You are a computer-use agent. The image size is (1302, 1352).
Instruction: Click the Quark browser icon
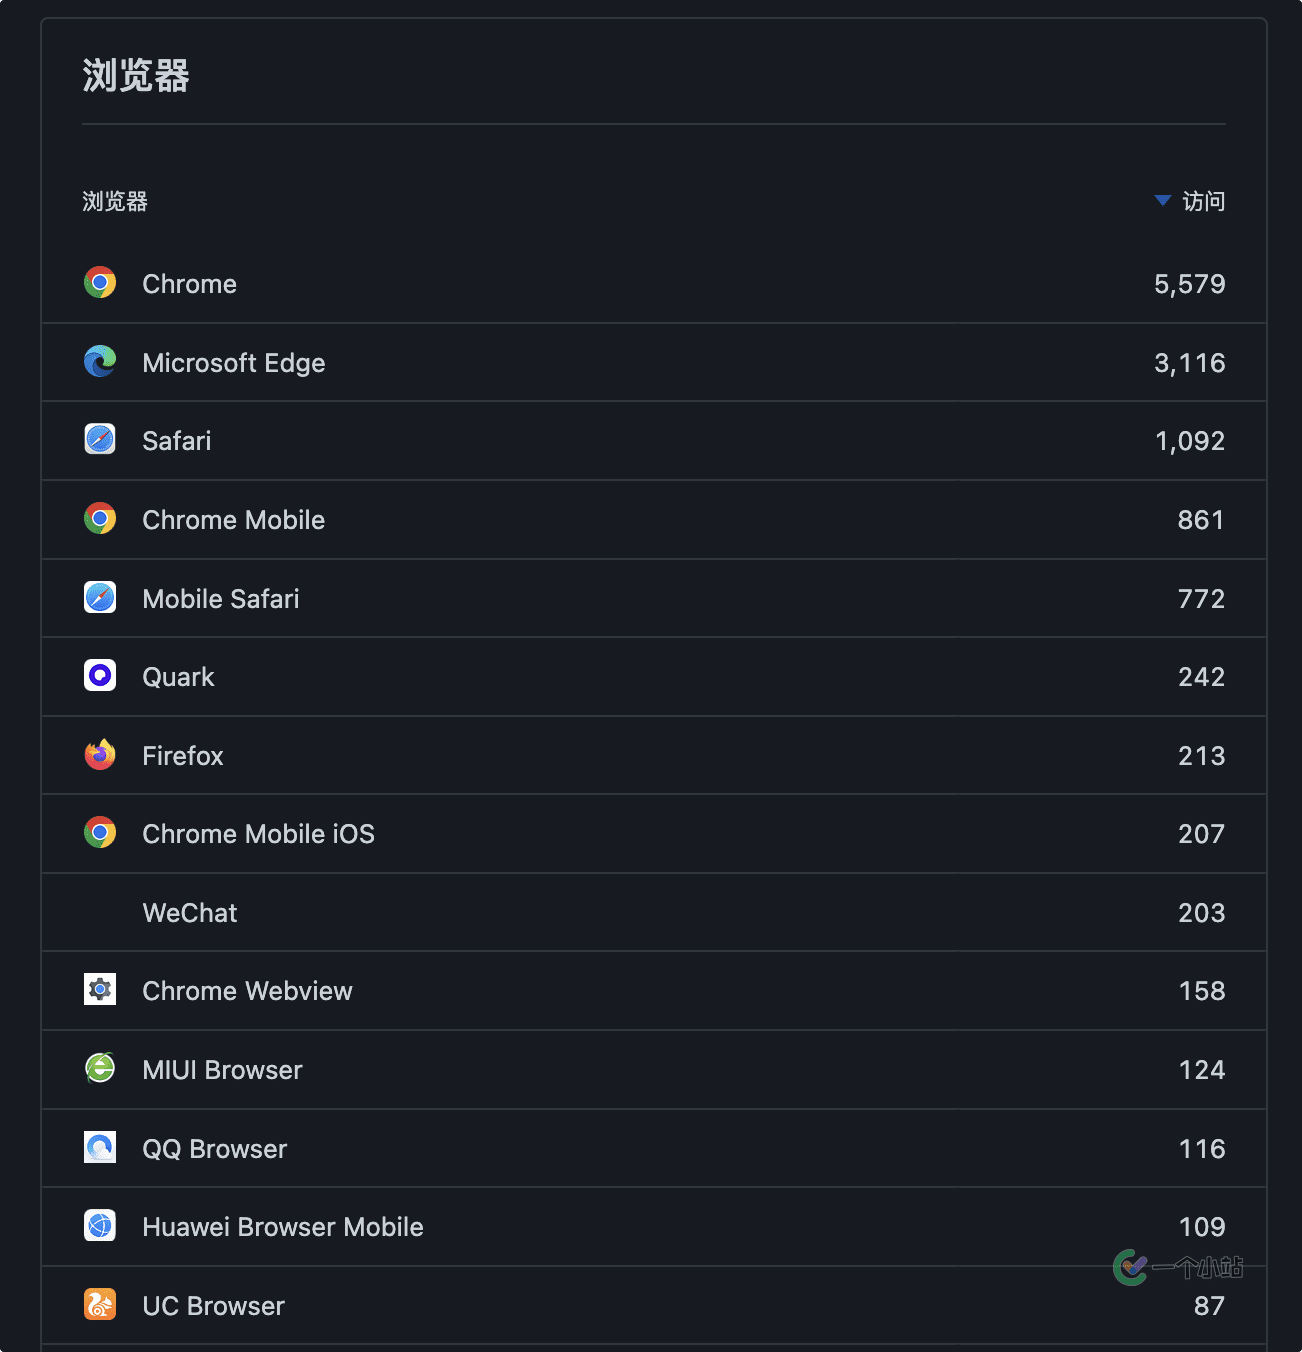[100, 676]
